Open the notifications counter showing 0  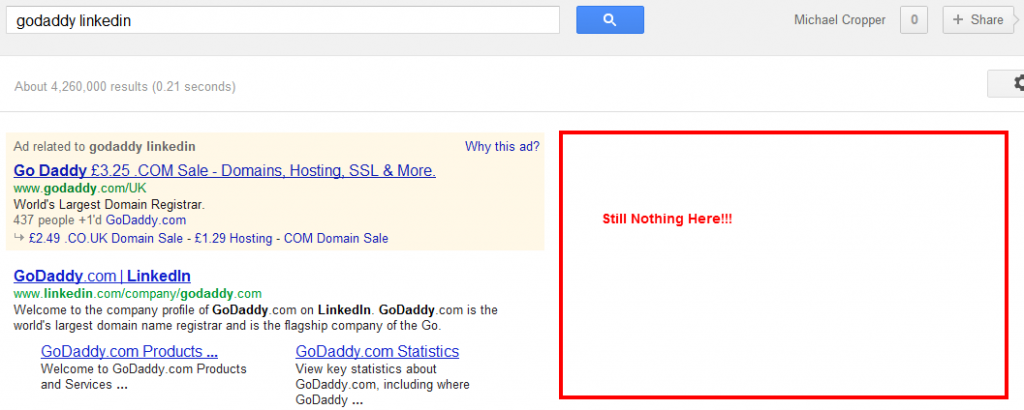click(914, 20)
